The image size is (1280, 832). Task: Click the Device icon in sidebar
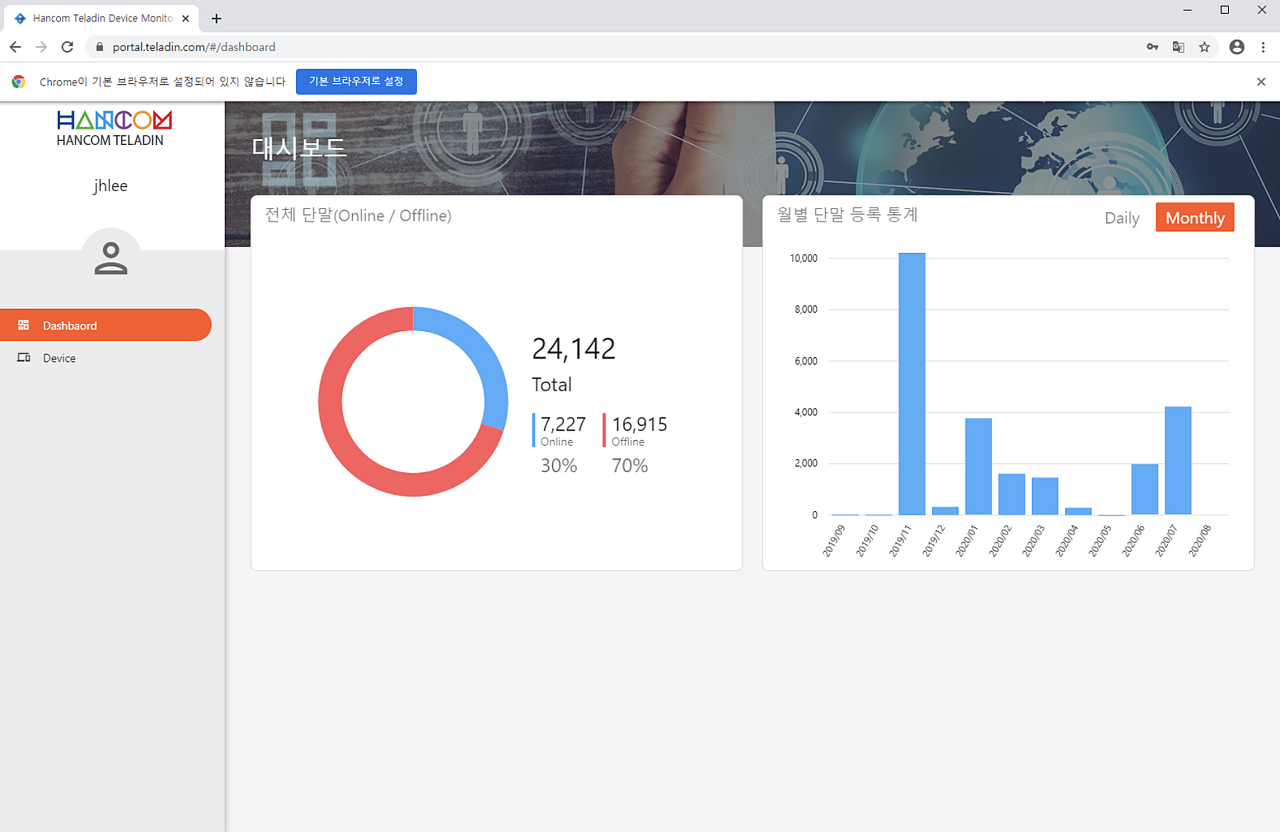[x=24, y=358]
